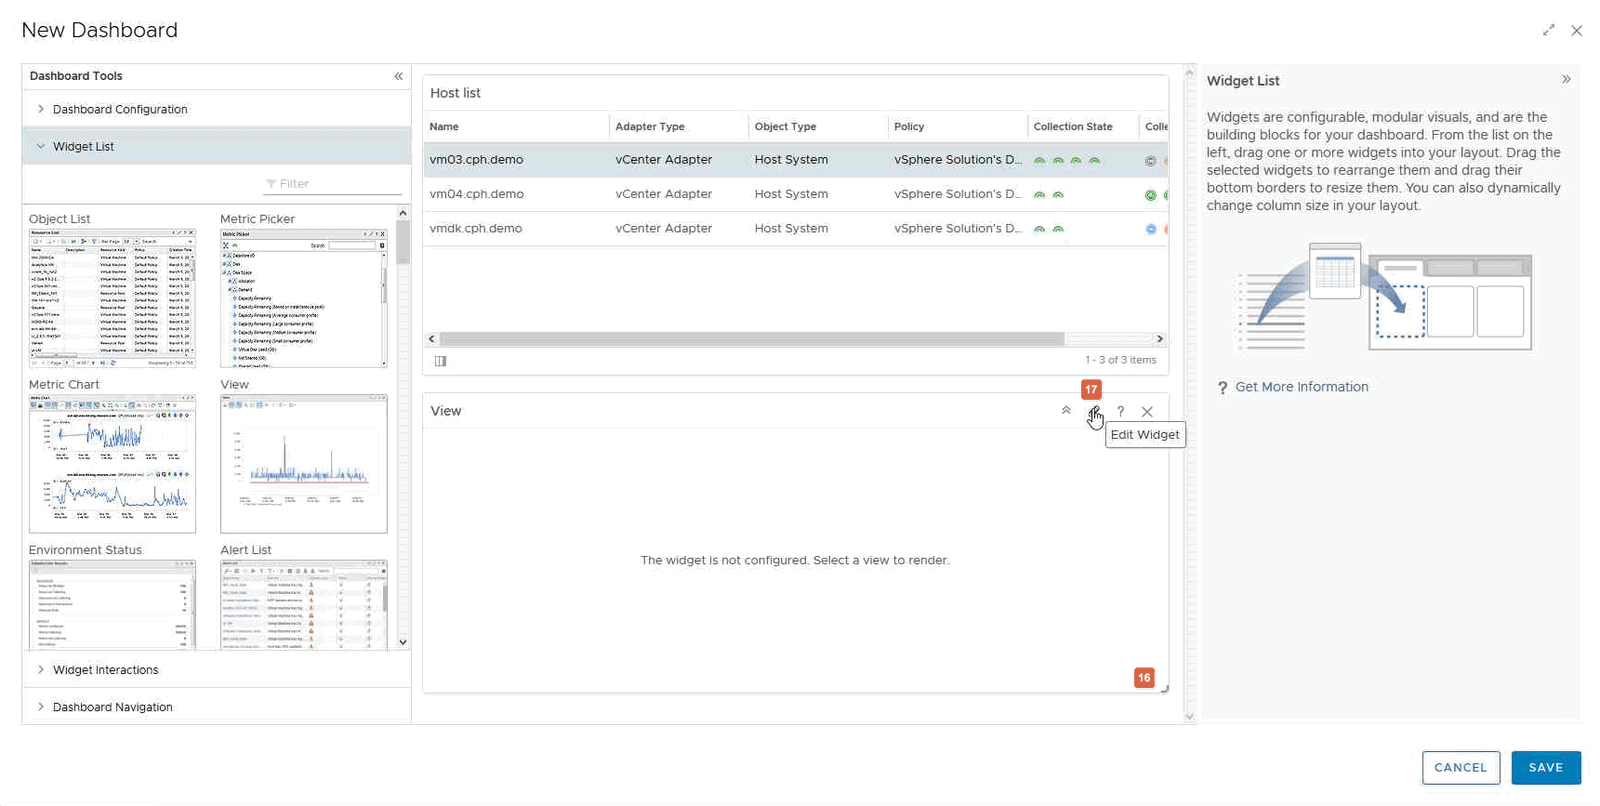Screen dimensions: 1600x806
Task: Select the Metric Chart widget thumbnail
Action: [112, 463]
